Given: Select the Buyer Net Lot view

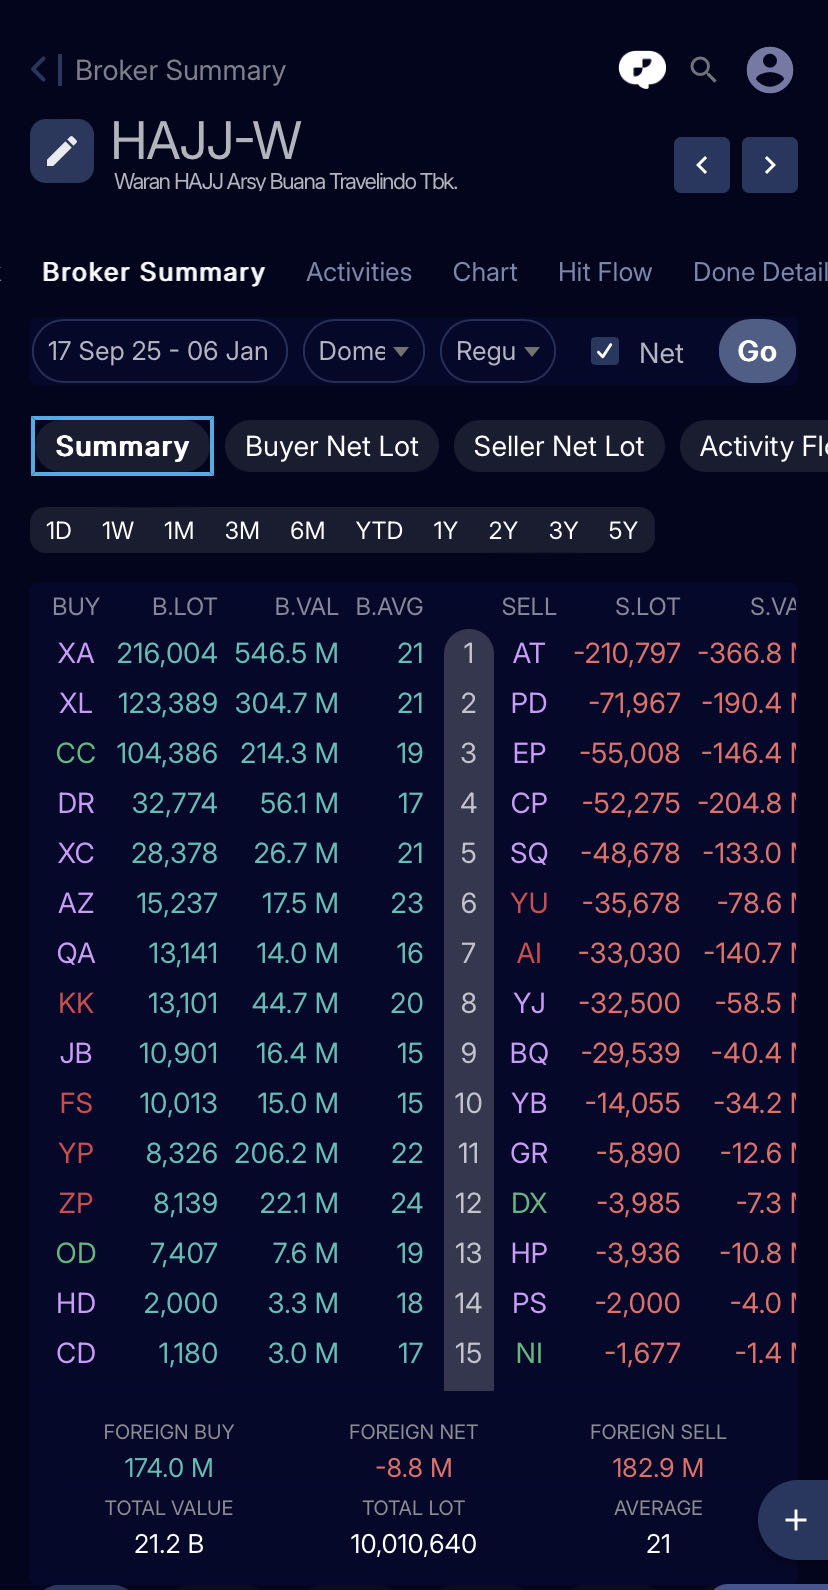Looking at the screenshot, I should 332,446.
